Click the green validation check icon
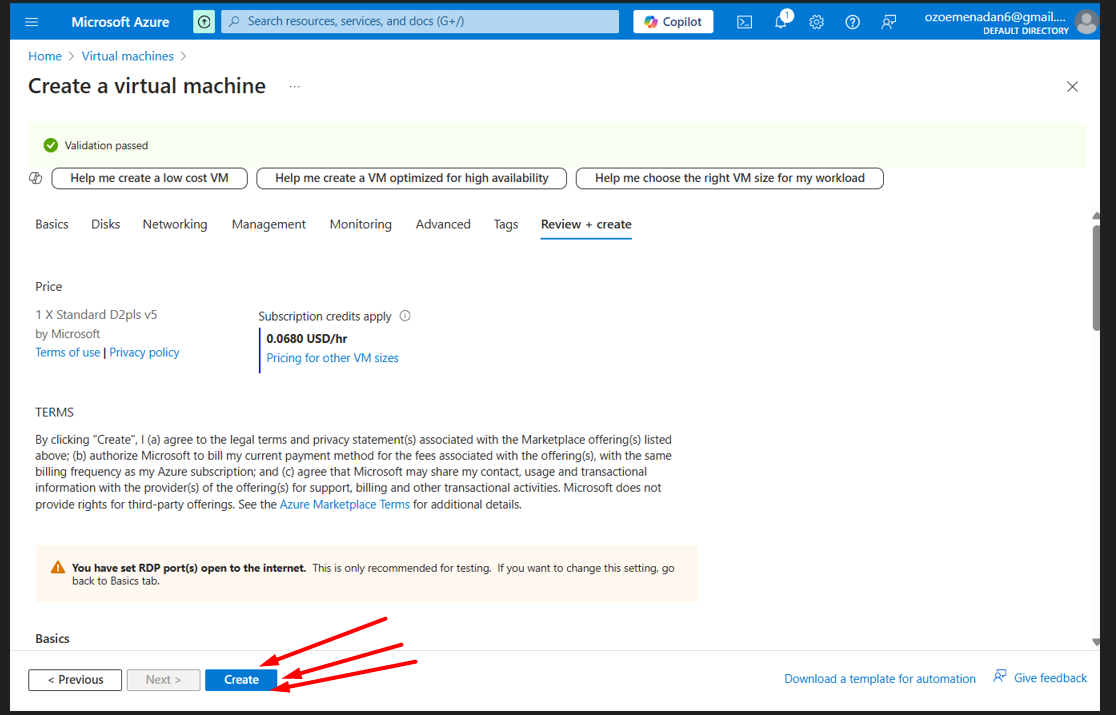Viewport: 1116px width, 715px height. pyautogui.click(x=51, y=145)
